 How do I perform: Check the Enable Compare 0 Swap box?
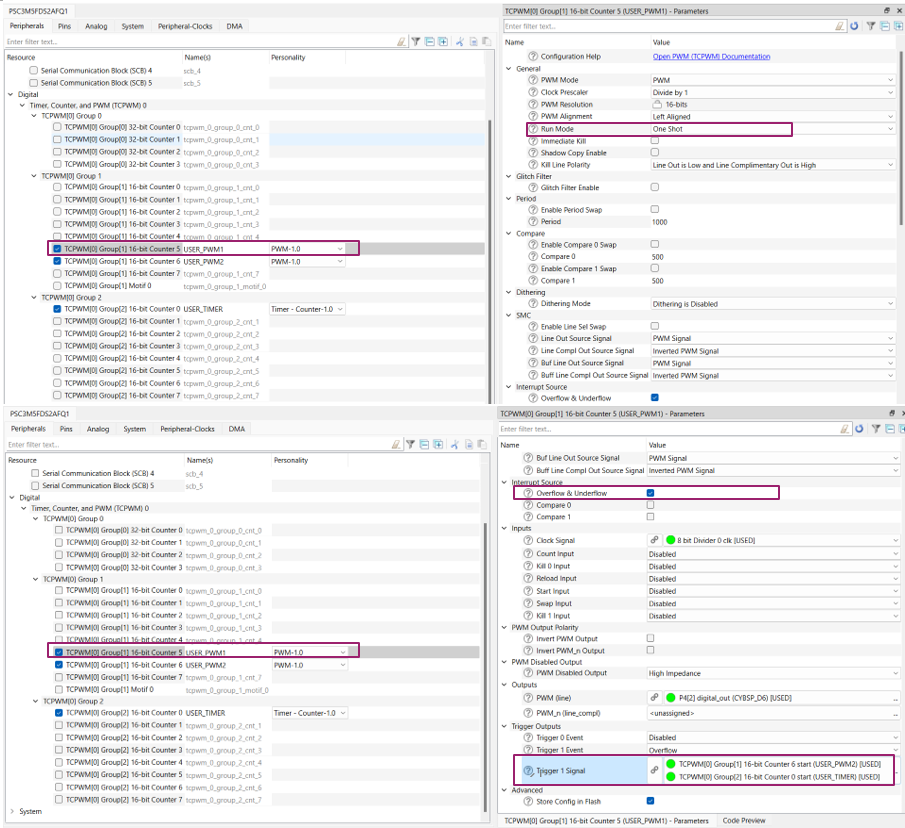(x=655, y=244)
